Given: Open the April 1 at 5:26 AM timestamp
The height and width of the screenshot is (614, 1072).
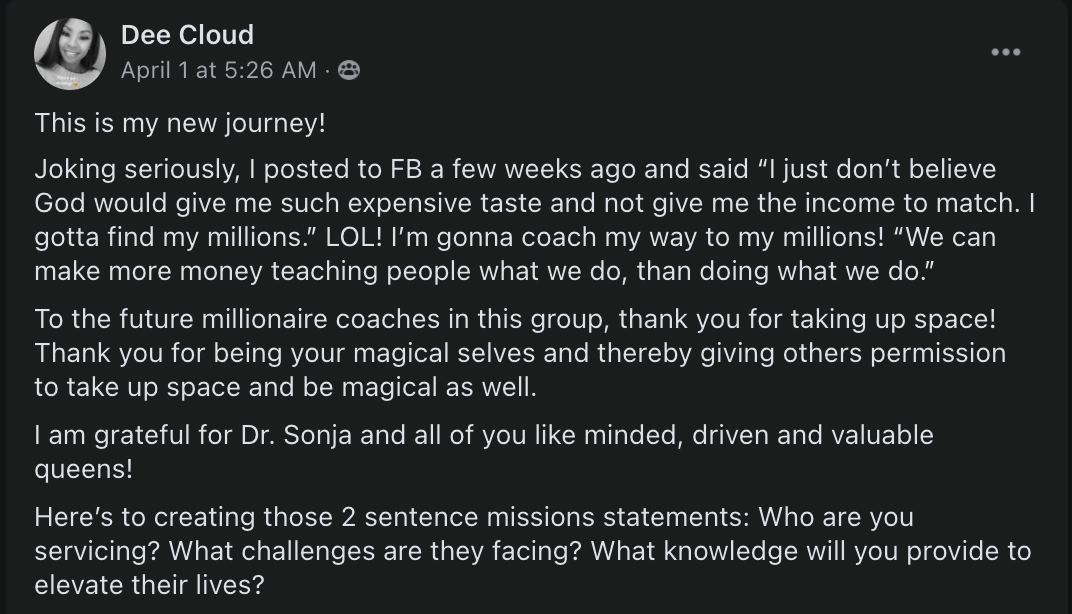Looking at the screenshot, I should (x=218, y=70).
